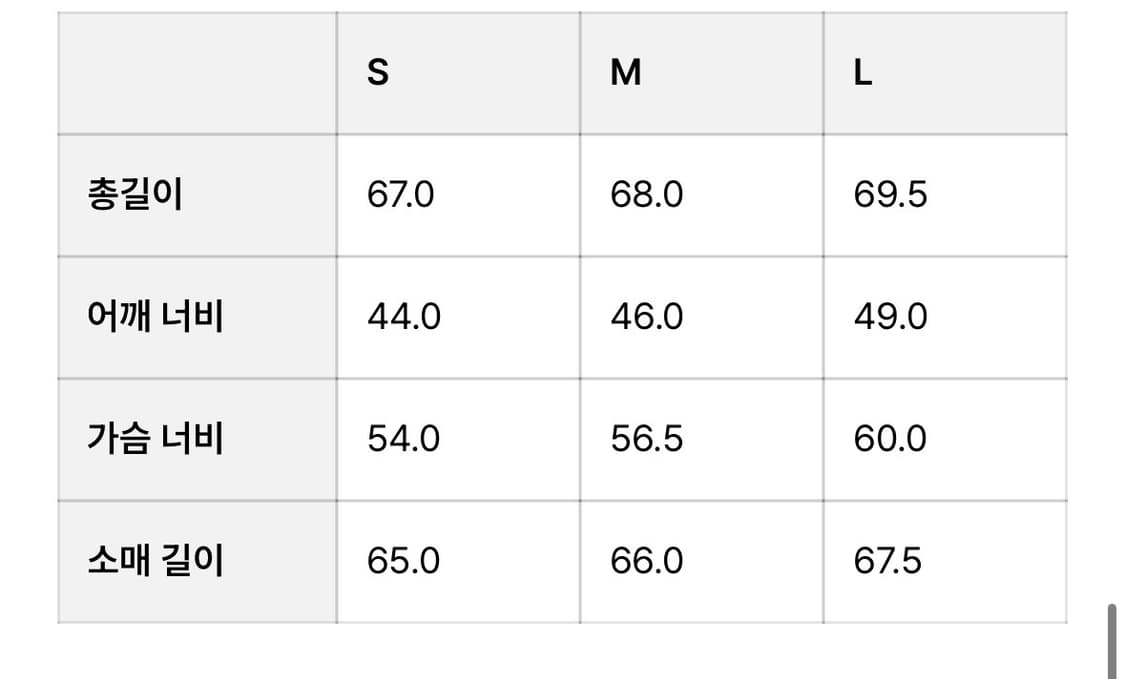Select the M size column header
The height and width of the screenshot is (679, 1125).
coord(626,73)
